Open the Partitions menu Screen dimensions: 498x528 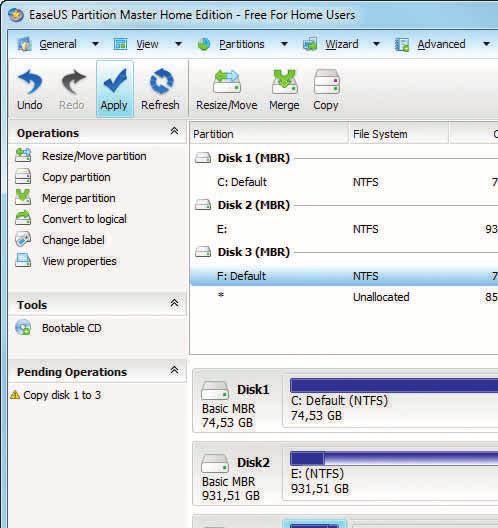pyautogui.click(x=242, y=44)
